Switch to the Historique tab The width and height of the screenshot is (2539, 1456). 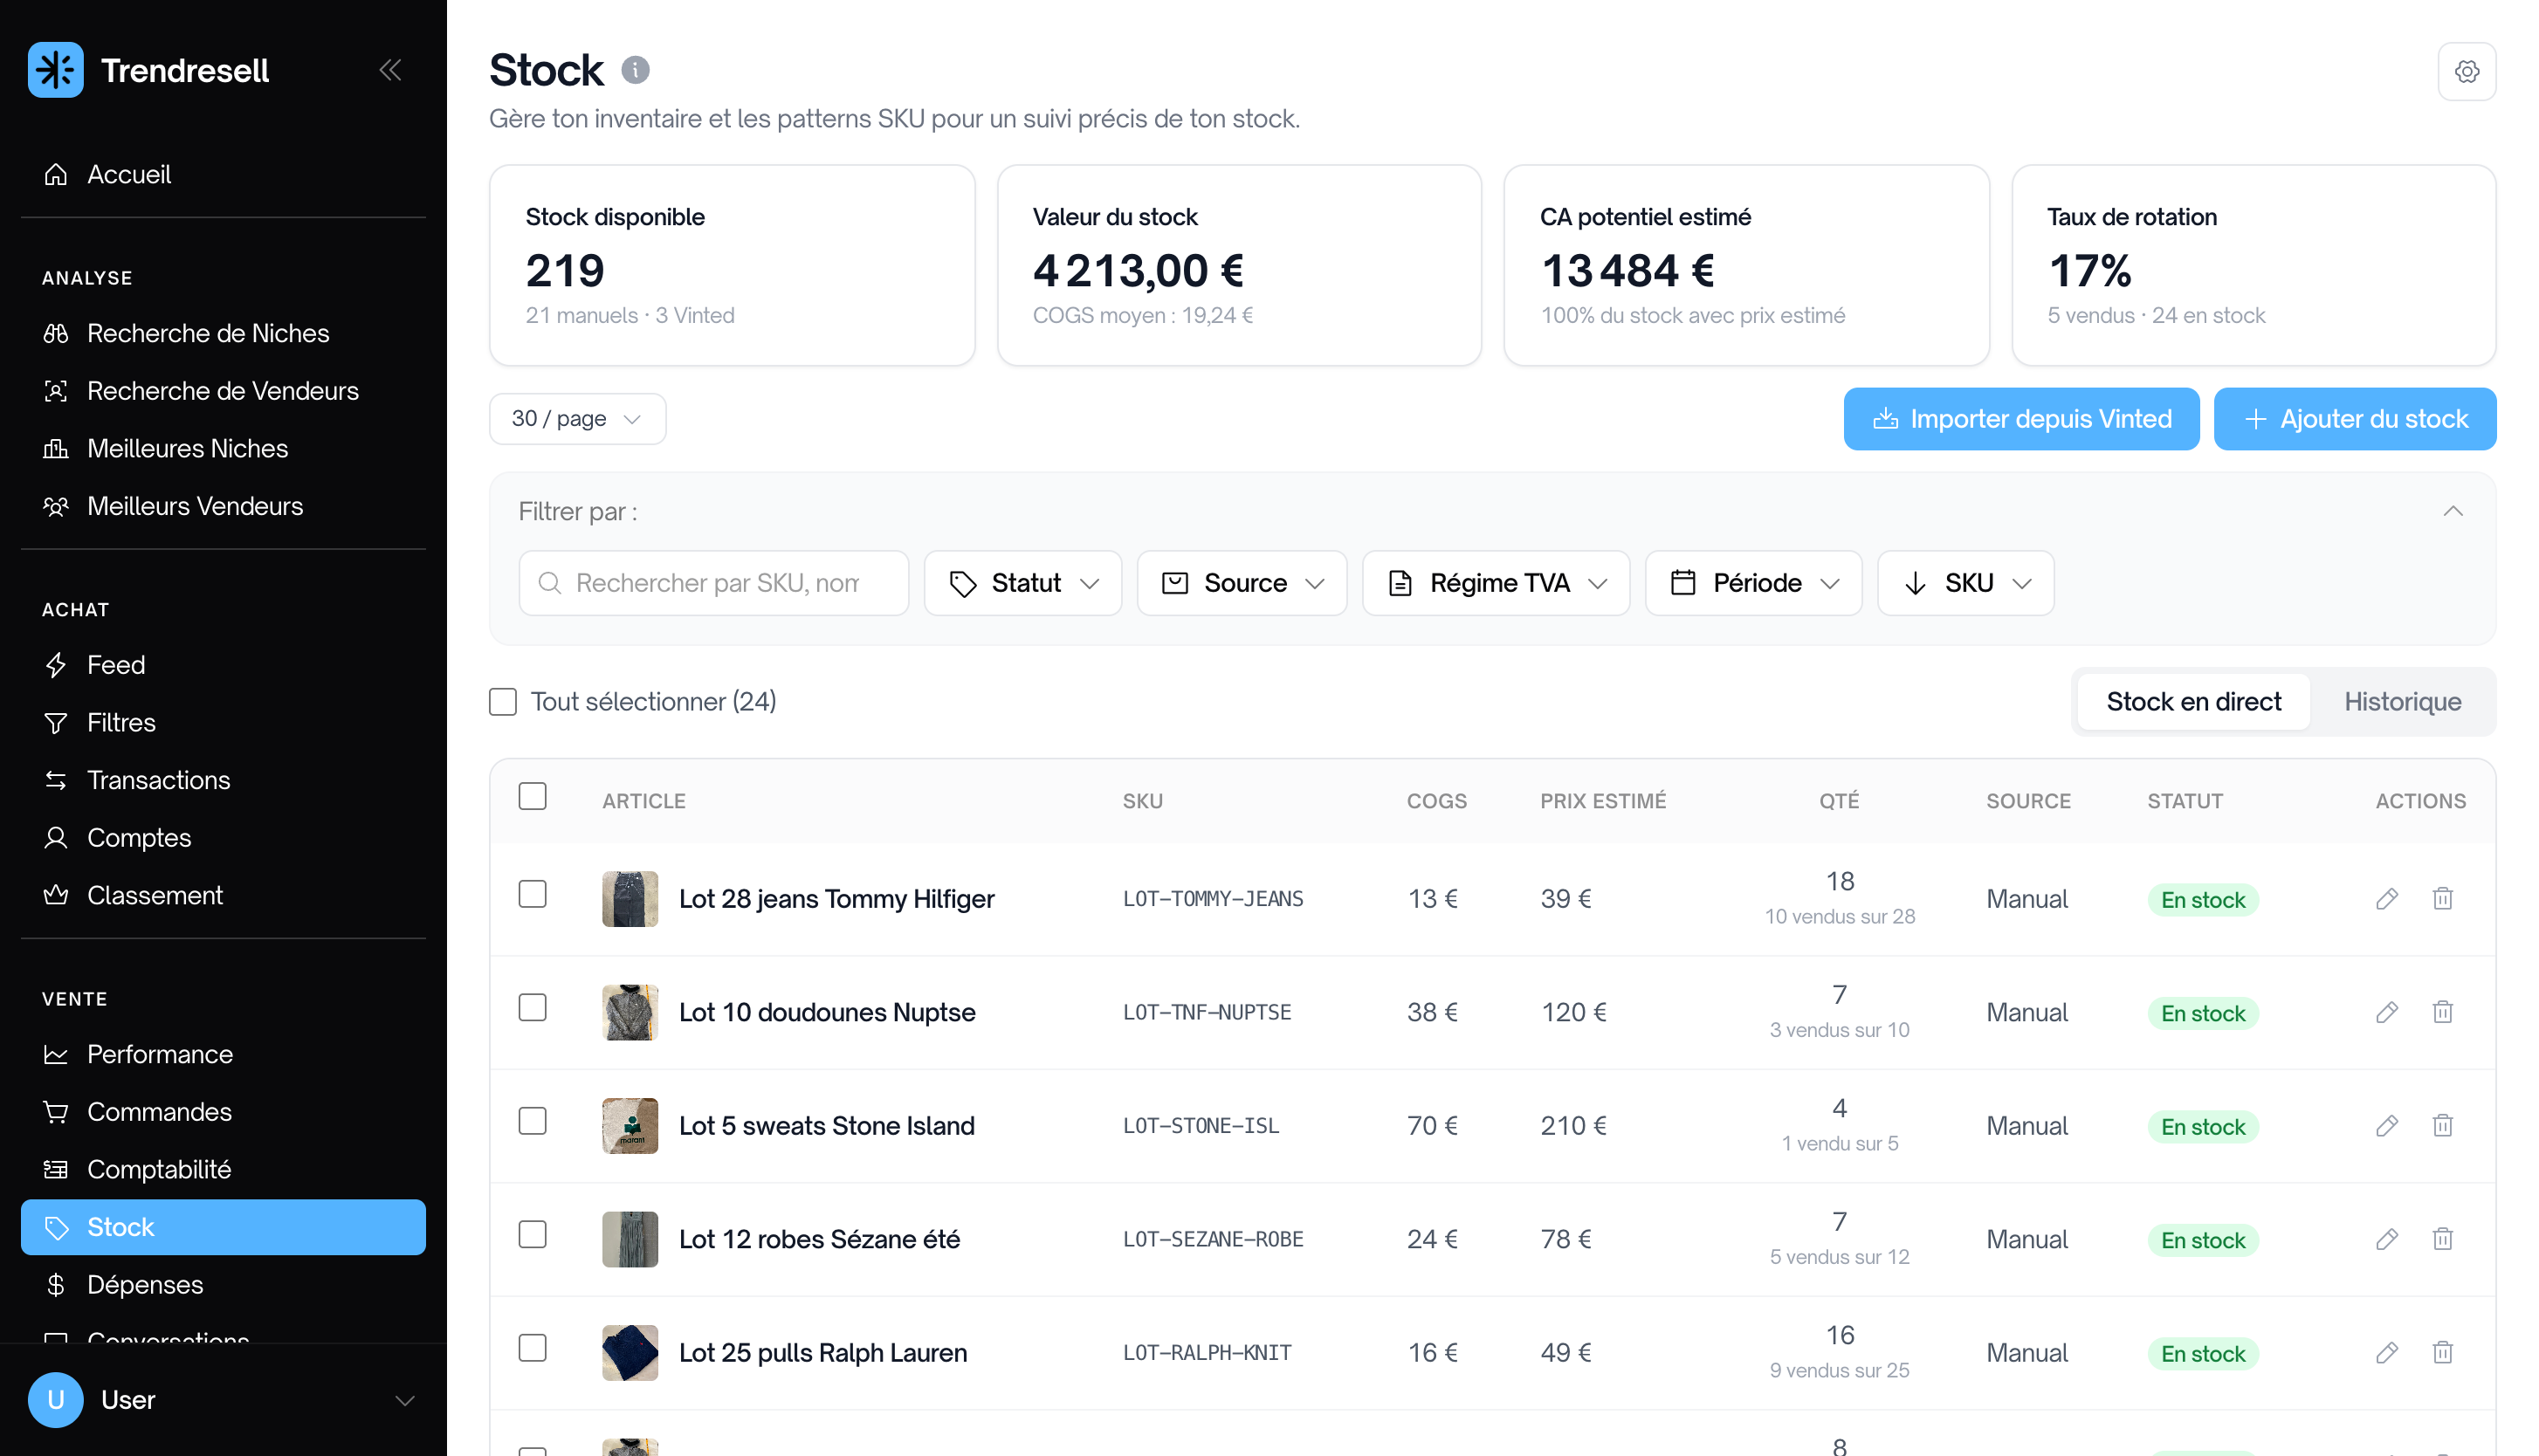point(2402,701)
